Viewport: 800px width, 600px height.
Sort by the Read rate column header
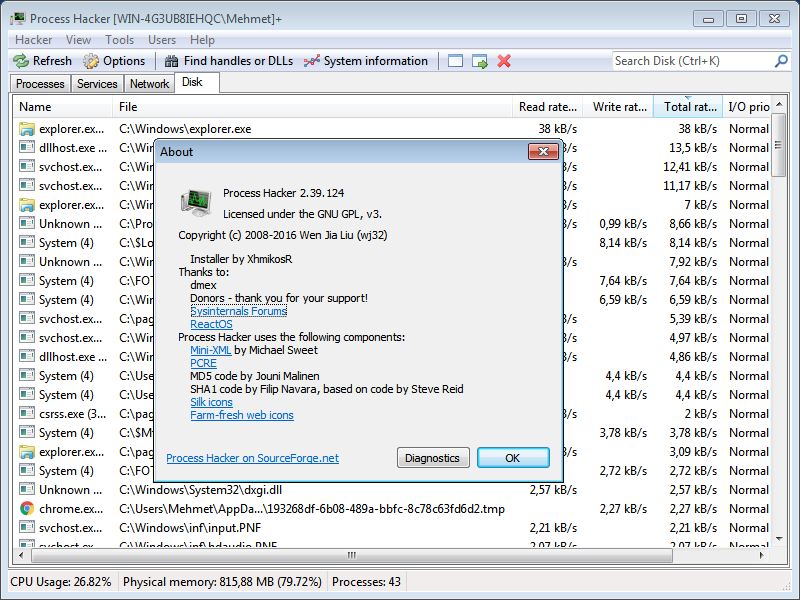(547, 107)
